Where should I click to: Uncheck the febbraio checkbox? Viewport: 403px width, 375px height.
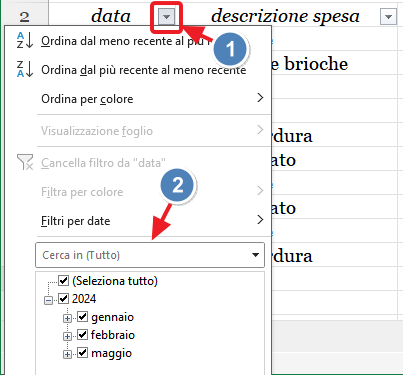[x=82, y=334]
